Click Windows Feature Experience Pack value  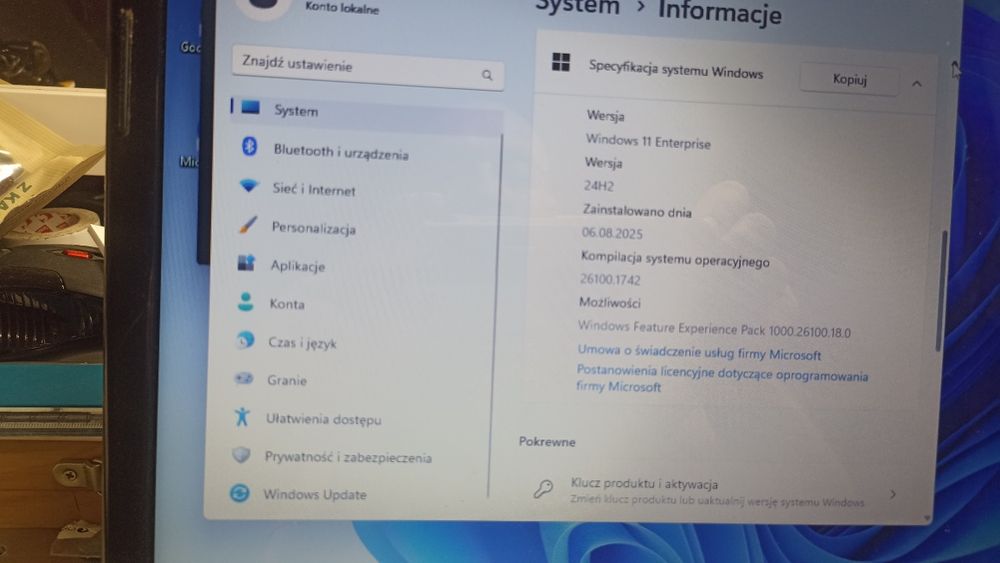tap(714, 329)
